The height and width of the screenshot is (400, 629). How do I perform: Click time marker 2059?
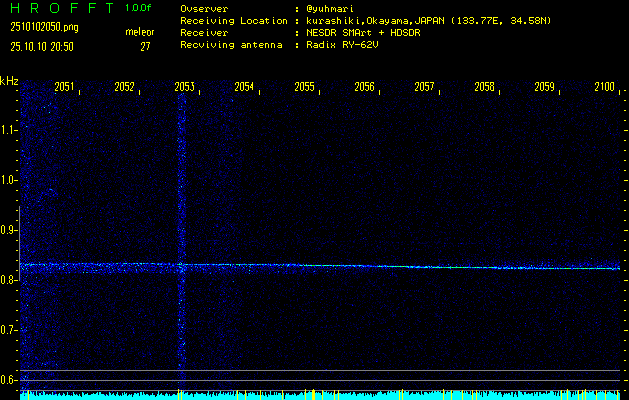pyautogui.click(x=544, y=87)
